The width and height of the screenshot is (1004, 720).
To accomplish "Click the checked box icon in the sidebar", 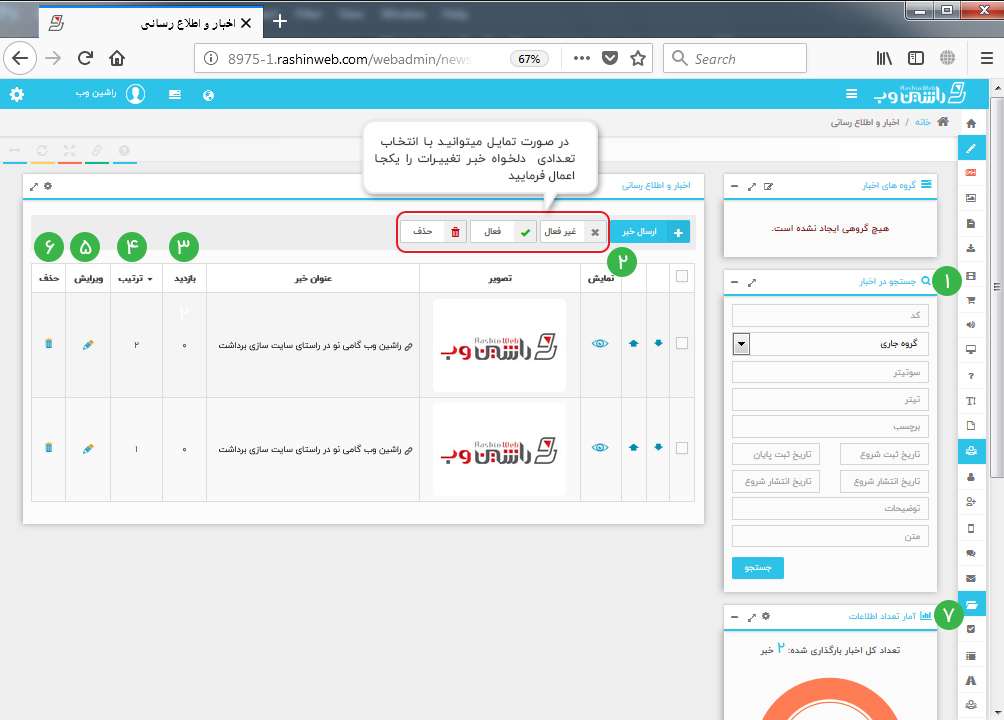I will [971, 629].
